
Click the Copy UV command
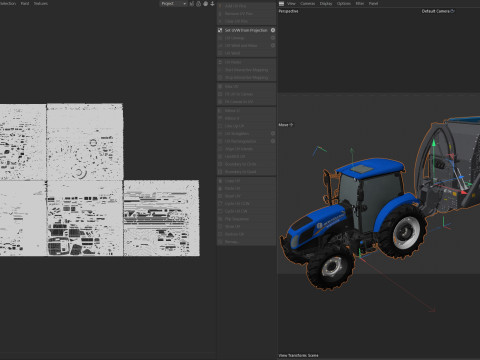coord(246,181)
